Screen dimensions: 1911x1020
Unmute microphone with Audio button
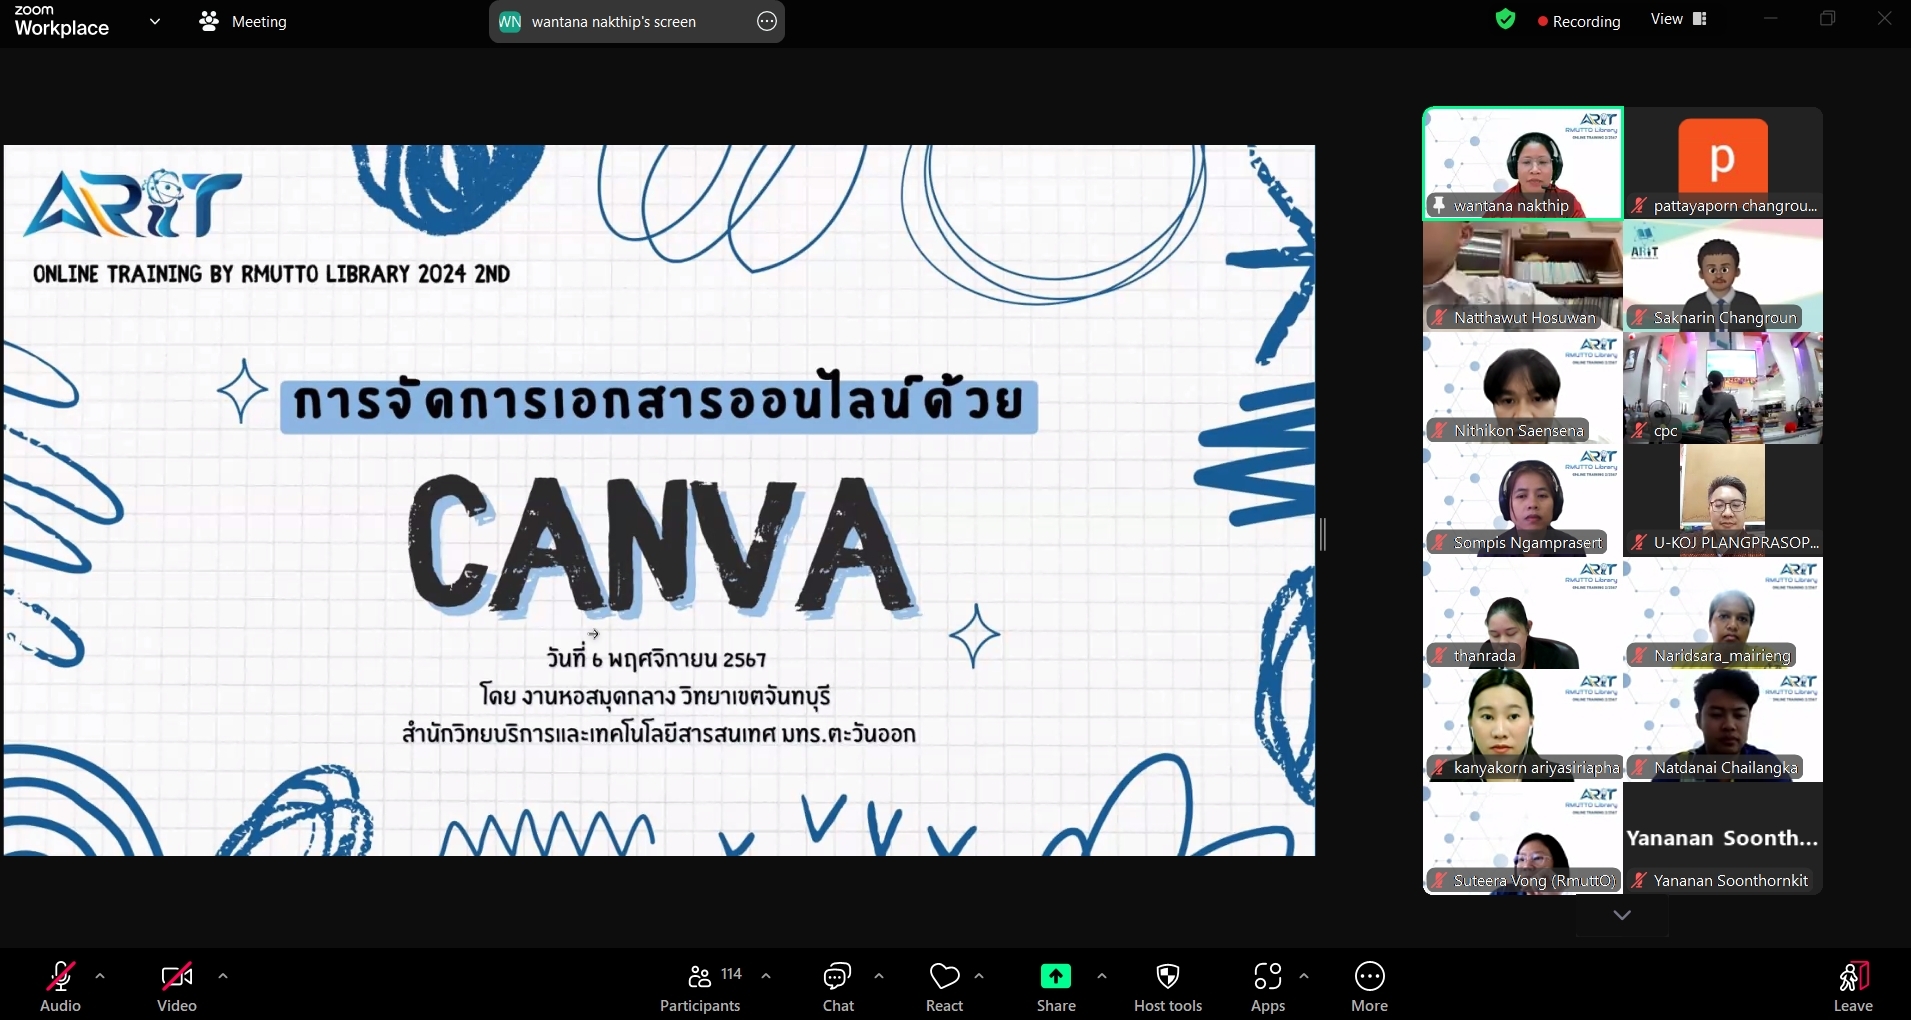(60, 986)
